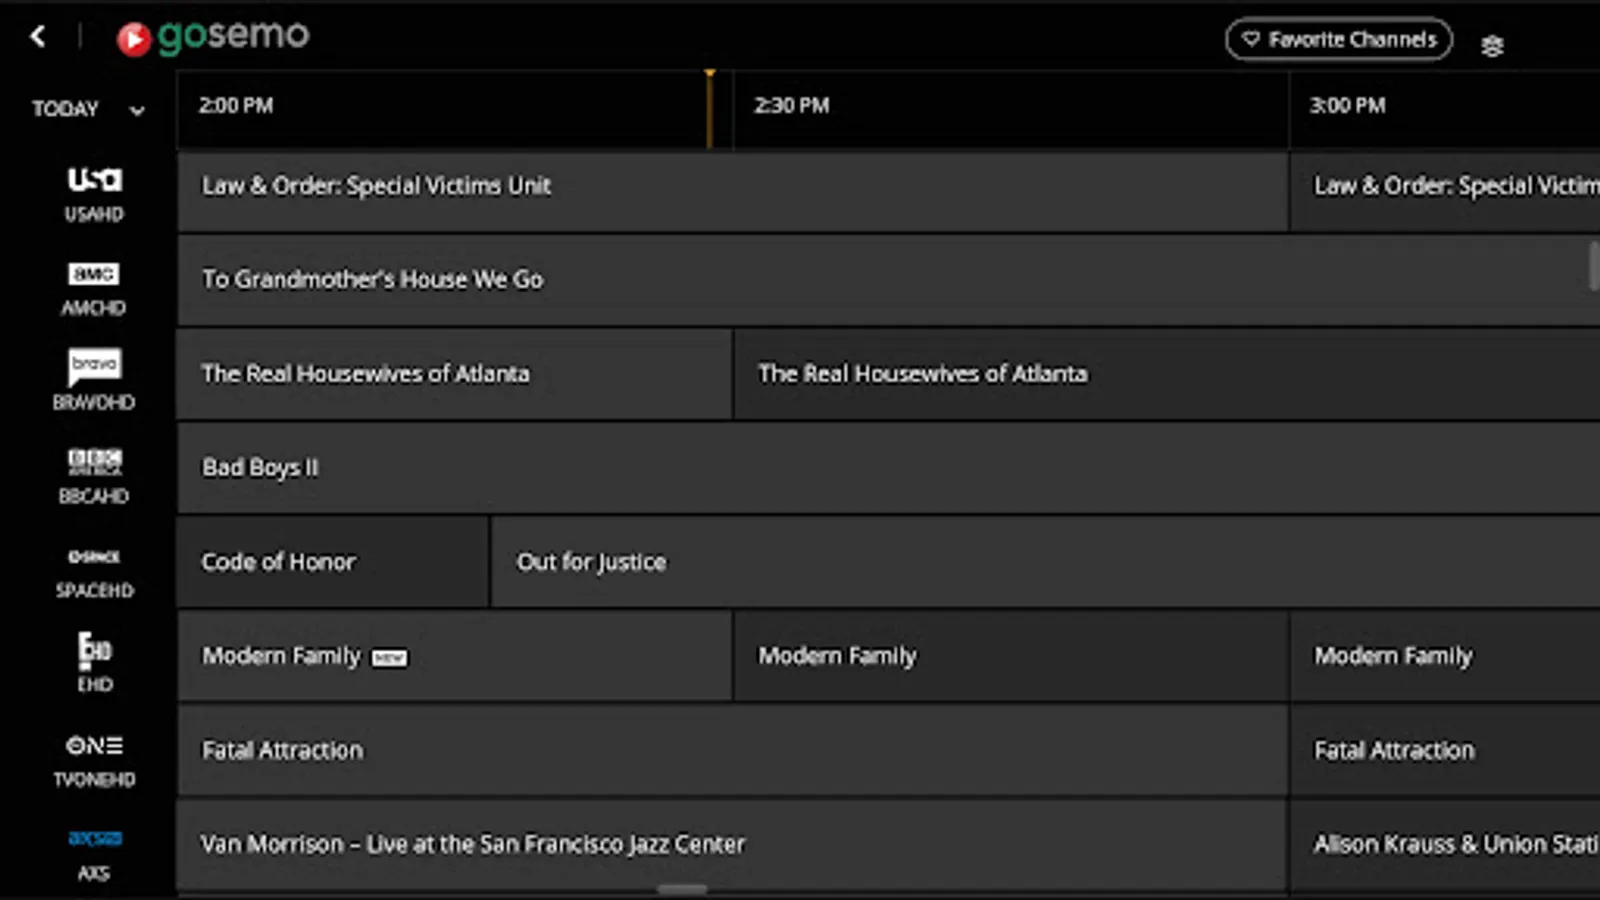This screenshot has width=1600, height=900.
Task: Click the gosemo logo
Action: point(213,37)
